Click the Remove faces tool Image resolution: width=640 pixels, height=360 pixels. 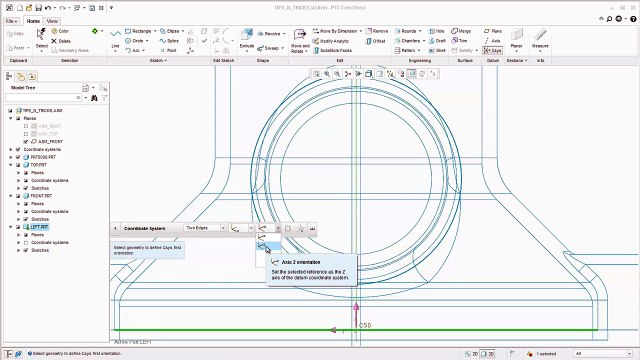(377, 31)
